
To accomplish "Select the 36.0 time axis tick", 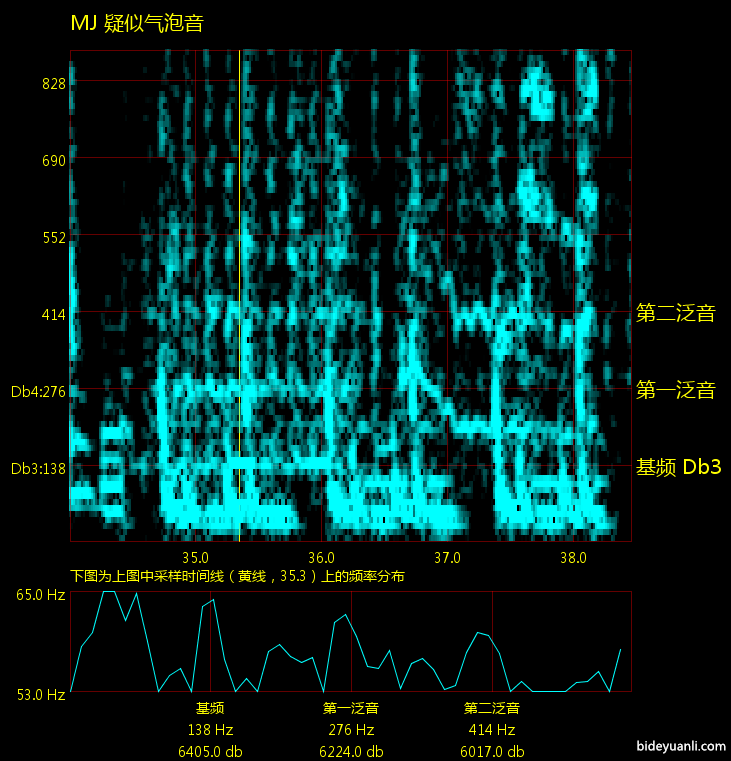I will pyautogui.click(x=321, y=557).
